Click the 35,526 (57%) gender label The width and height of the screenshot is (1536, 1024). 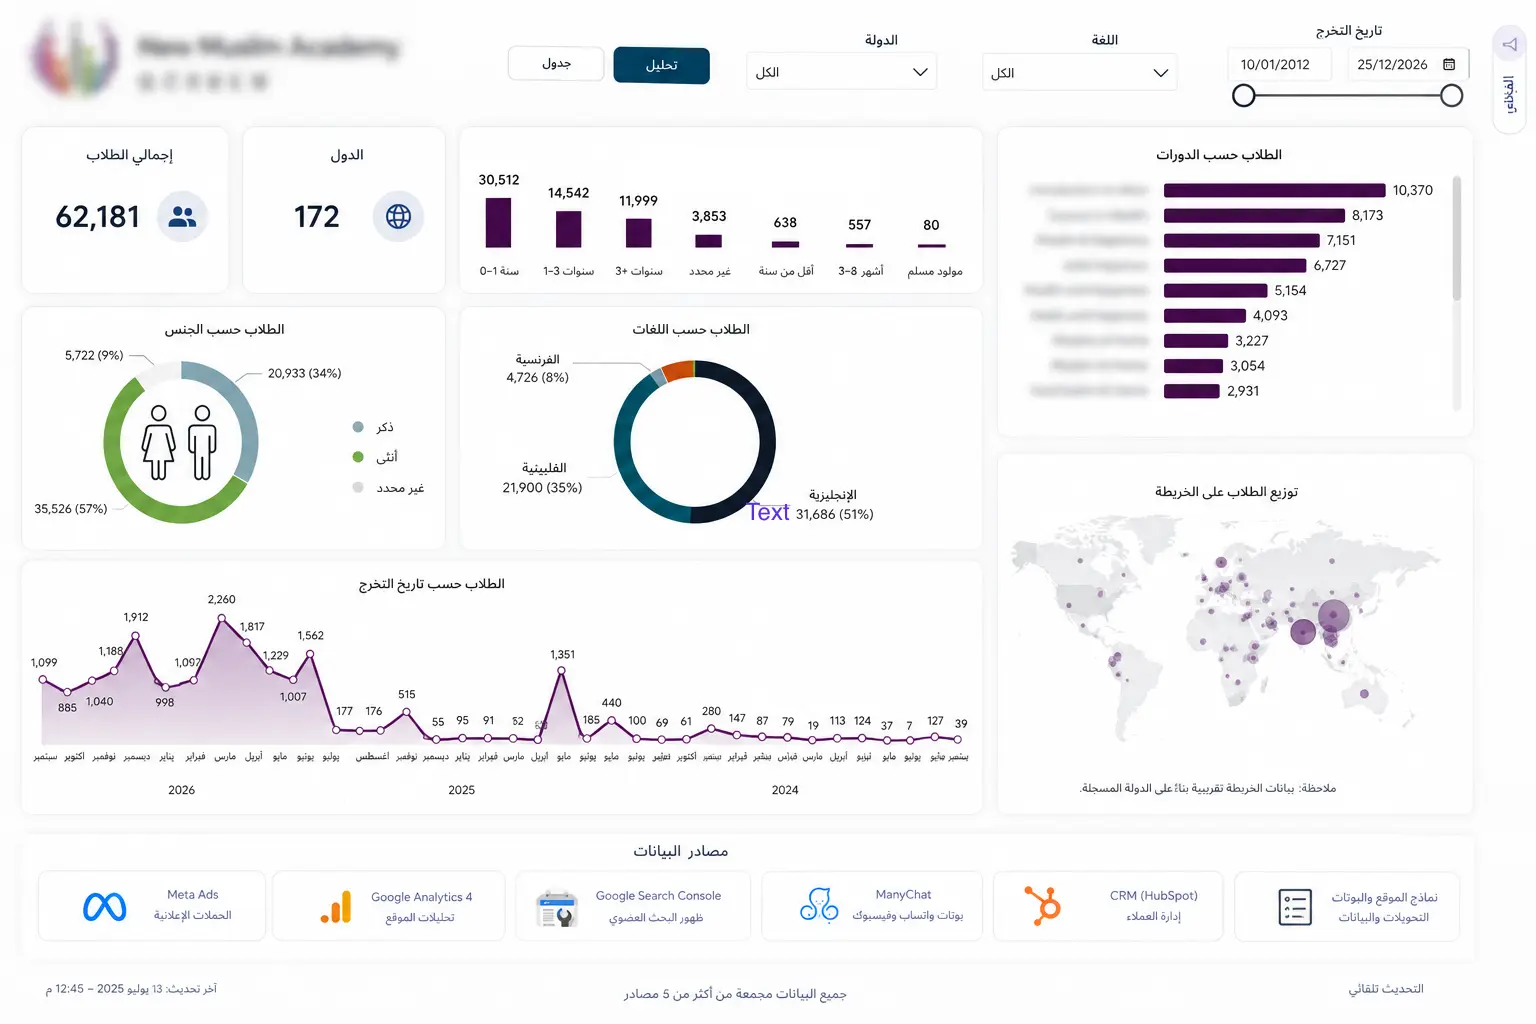(71, 509)
